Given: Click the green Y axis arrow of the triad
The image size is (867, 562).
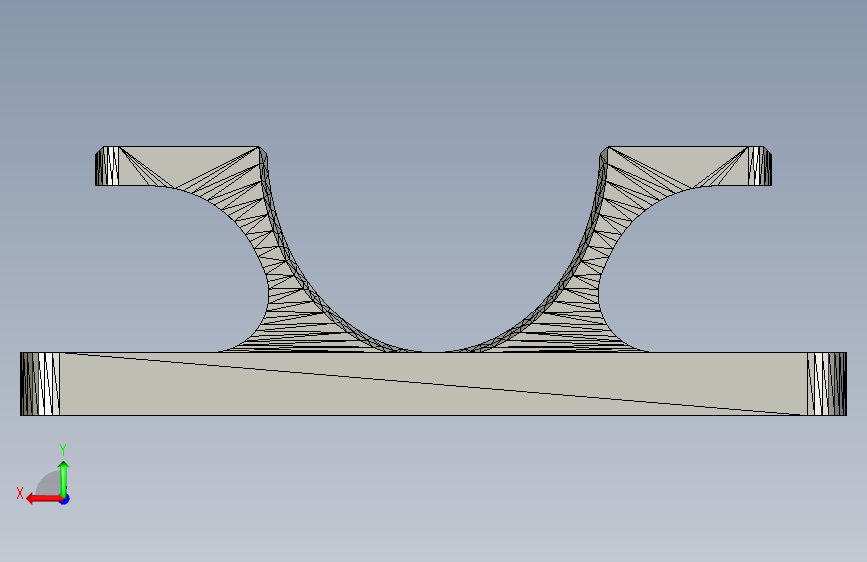Looking at the screenshot, I should pyautogui.click(x=64, y=479).
